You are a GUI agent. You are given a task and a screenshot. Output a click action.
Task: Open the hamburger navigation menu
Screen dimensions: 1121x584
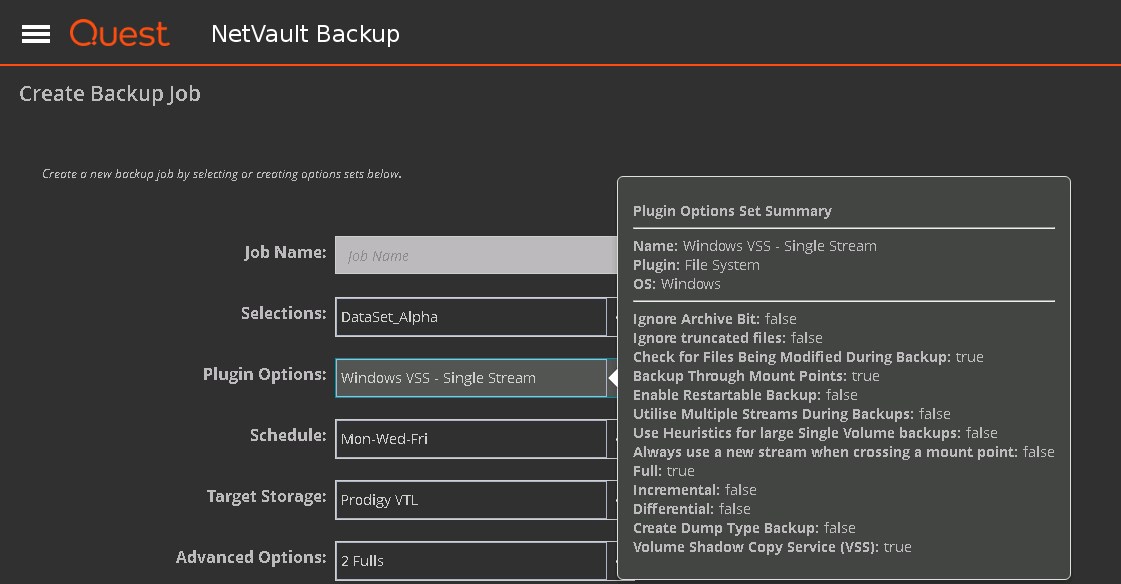[x=36, y=34]
